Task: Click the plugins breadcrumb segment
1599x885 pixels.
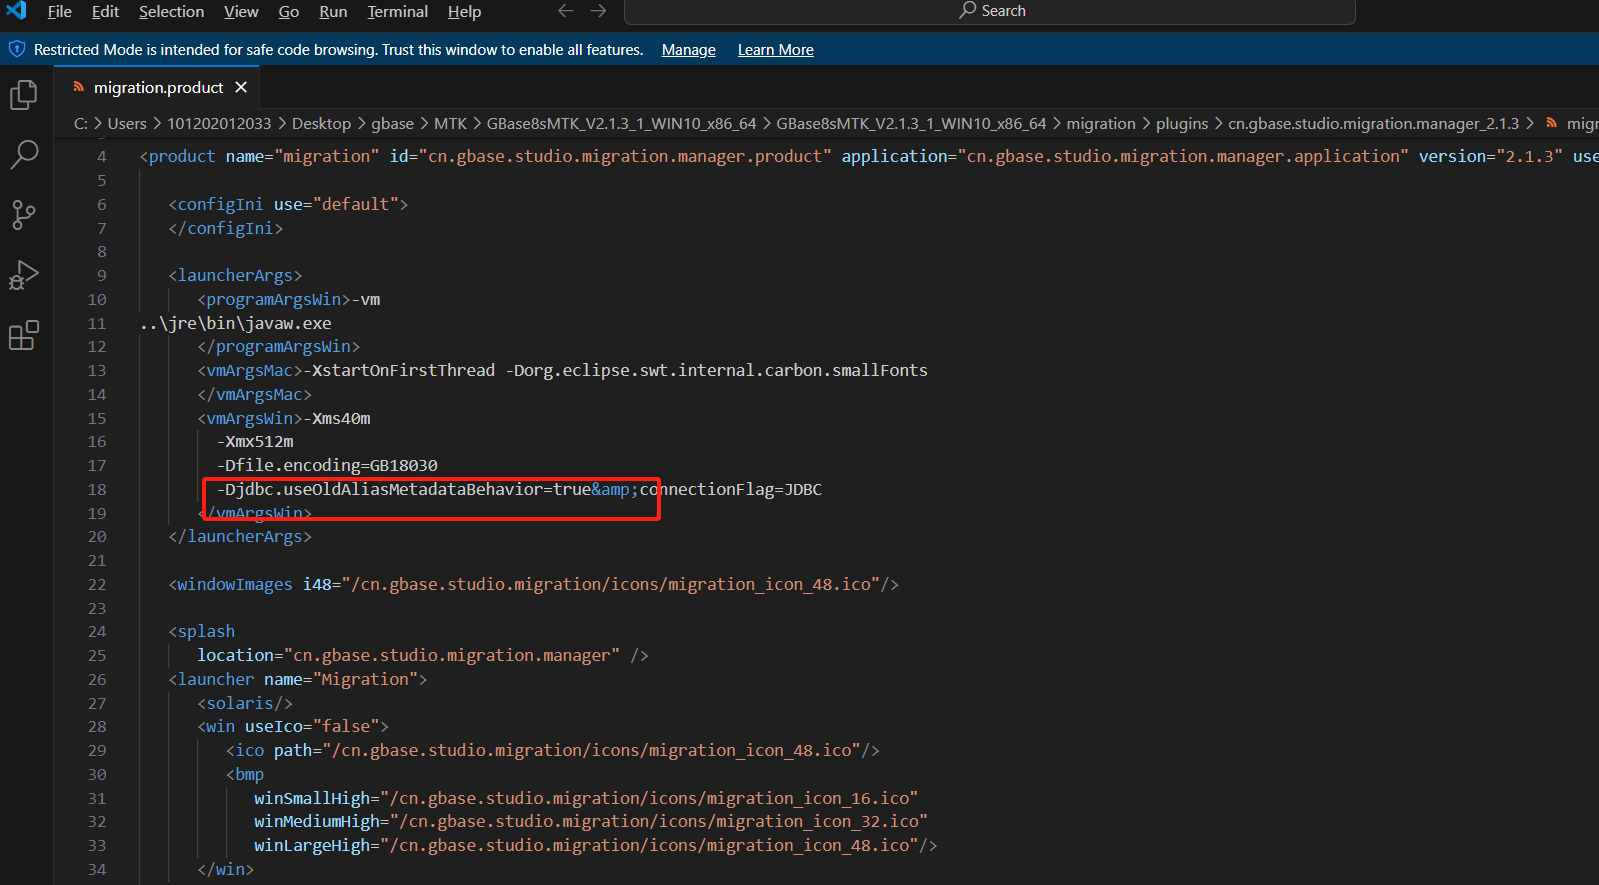Action: (1182, 124)
